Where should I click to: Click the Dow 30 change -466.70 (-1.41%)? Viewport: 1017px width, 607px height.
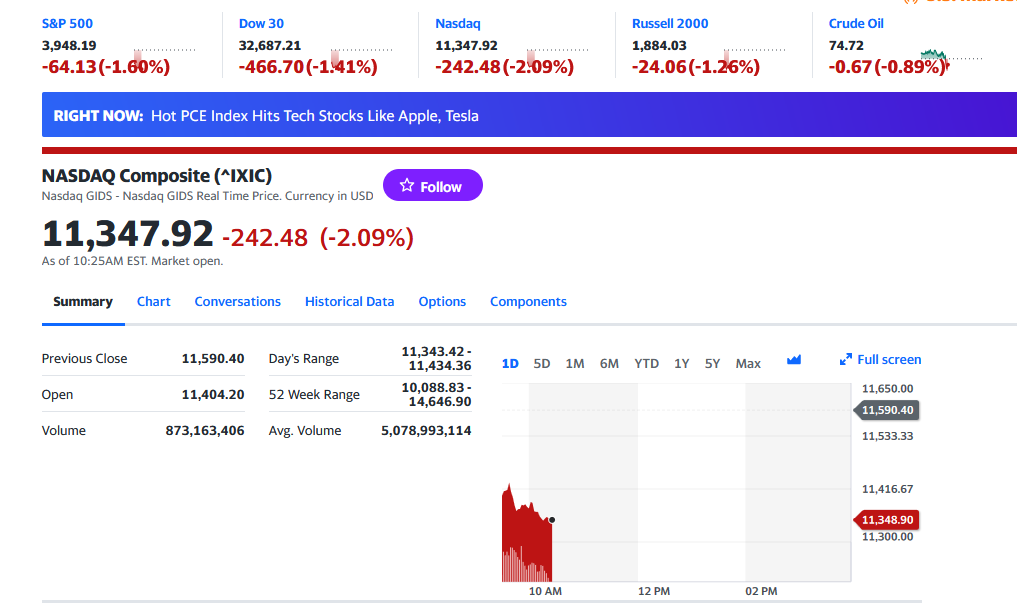pos(307,67)
